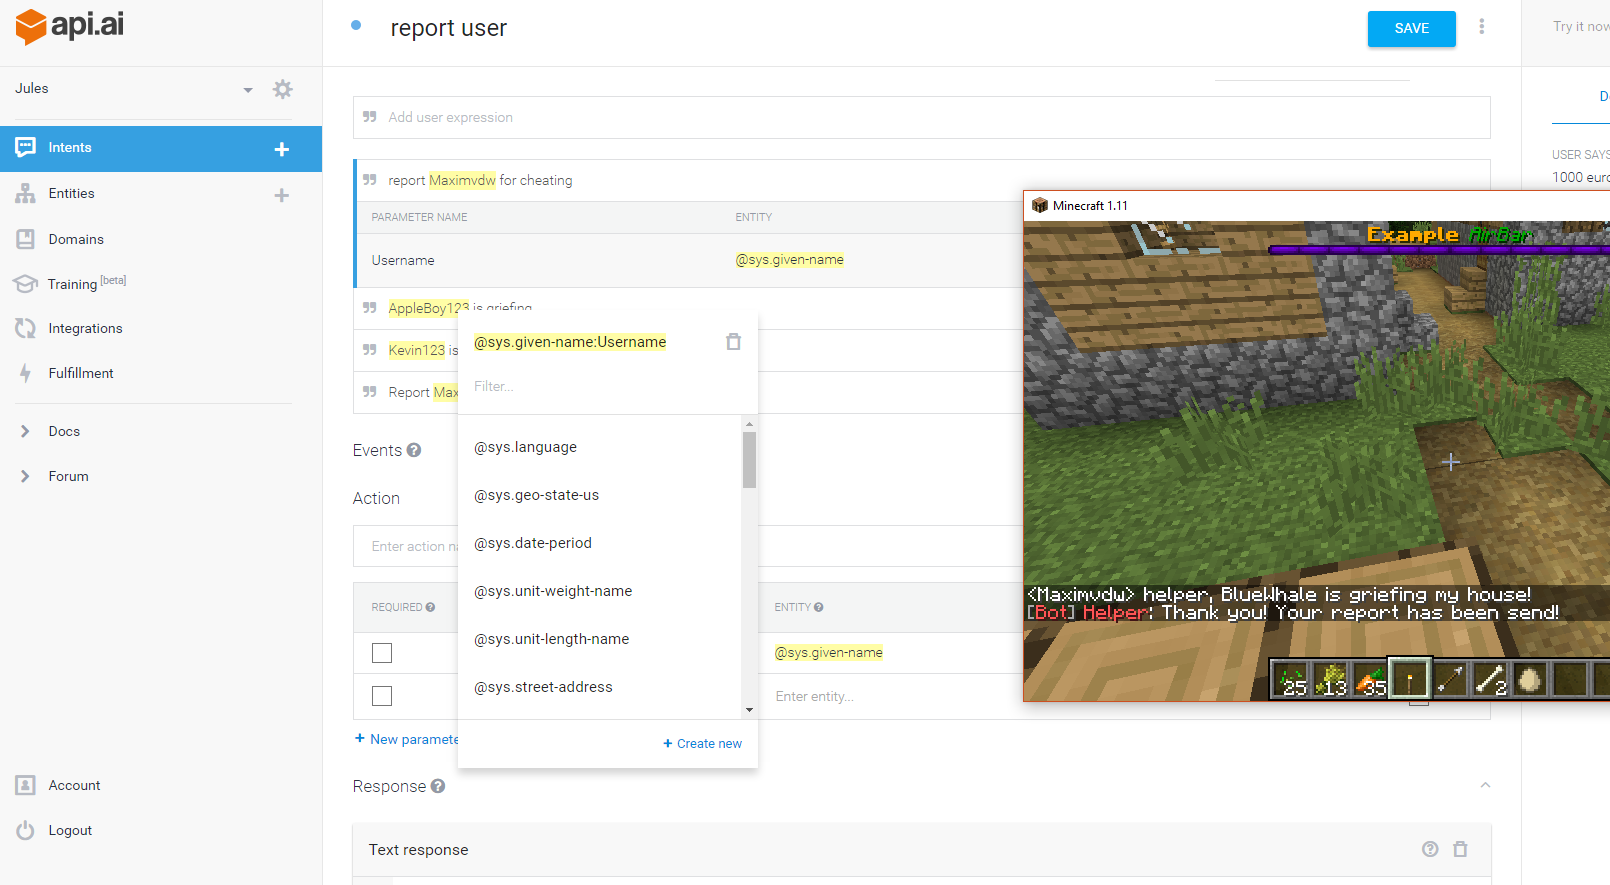This screenshot has width=1610, height=885.
Task: Open the three-dot more options menu
Action: pyautogui.click(x=1482, y=27)
